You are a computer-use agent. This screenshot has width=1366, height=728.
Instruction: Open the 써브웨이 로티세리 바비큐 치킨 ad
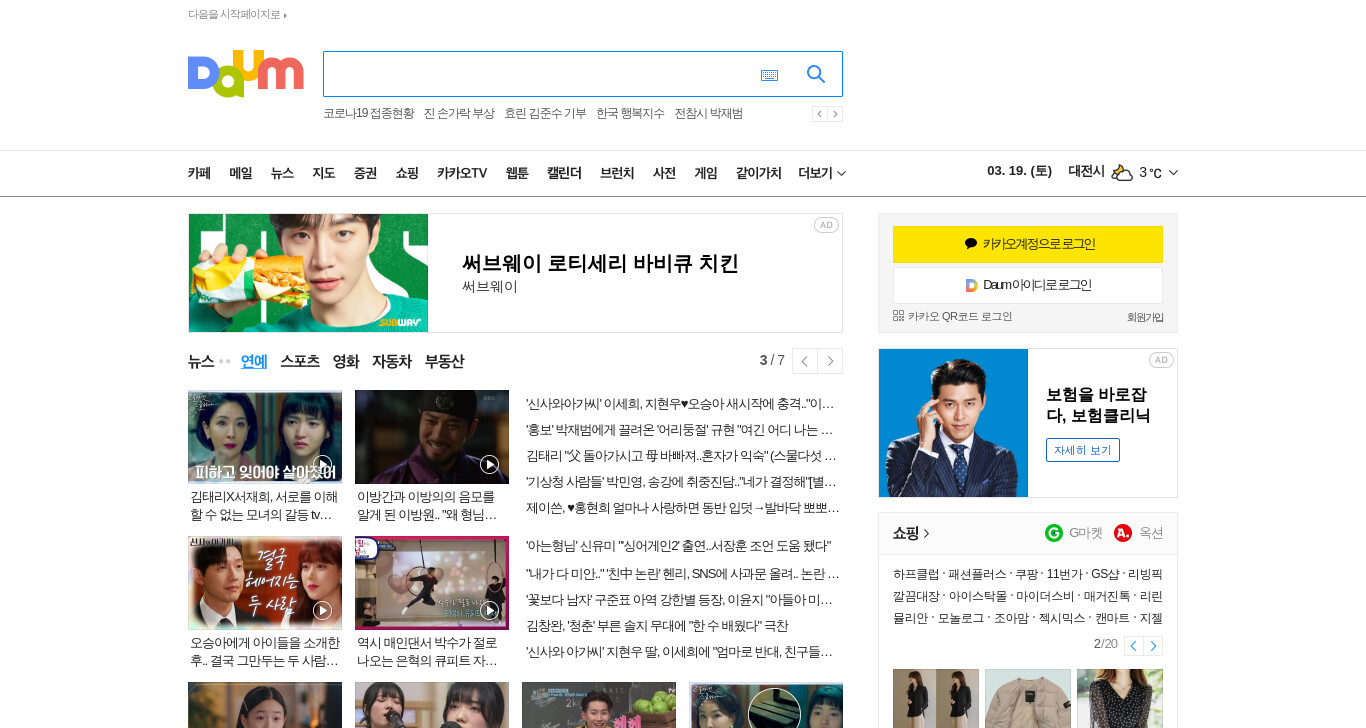(x=515, y=273)
